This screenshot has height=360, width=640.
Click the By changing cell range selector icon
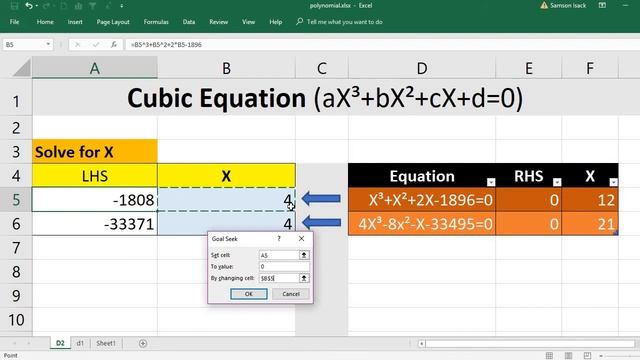click(x=304, y=278)
